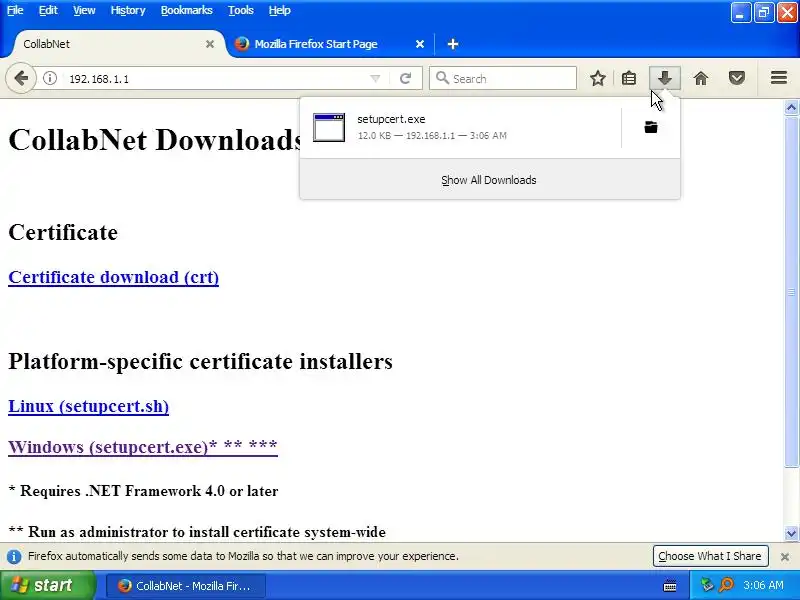Click Show All Downloads
Image resolution: width=800 pixels, height=600 pixels.
tap(489, 180)
